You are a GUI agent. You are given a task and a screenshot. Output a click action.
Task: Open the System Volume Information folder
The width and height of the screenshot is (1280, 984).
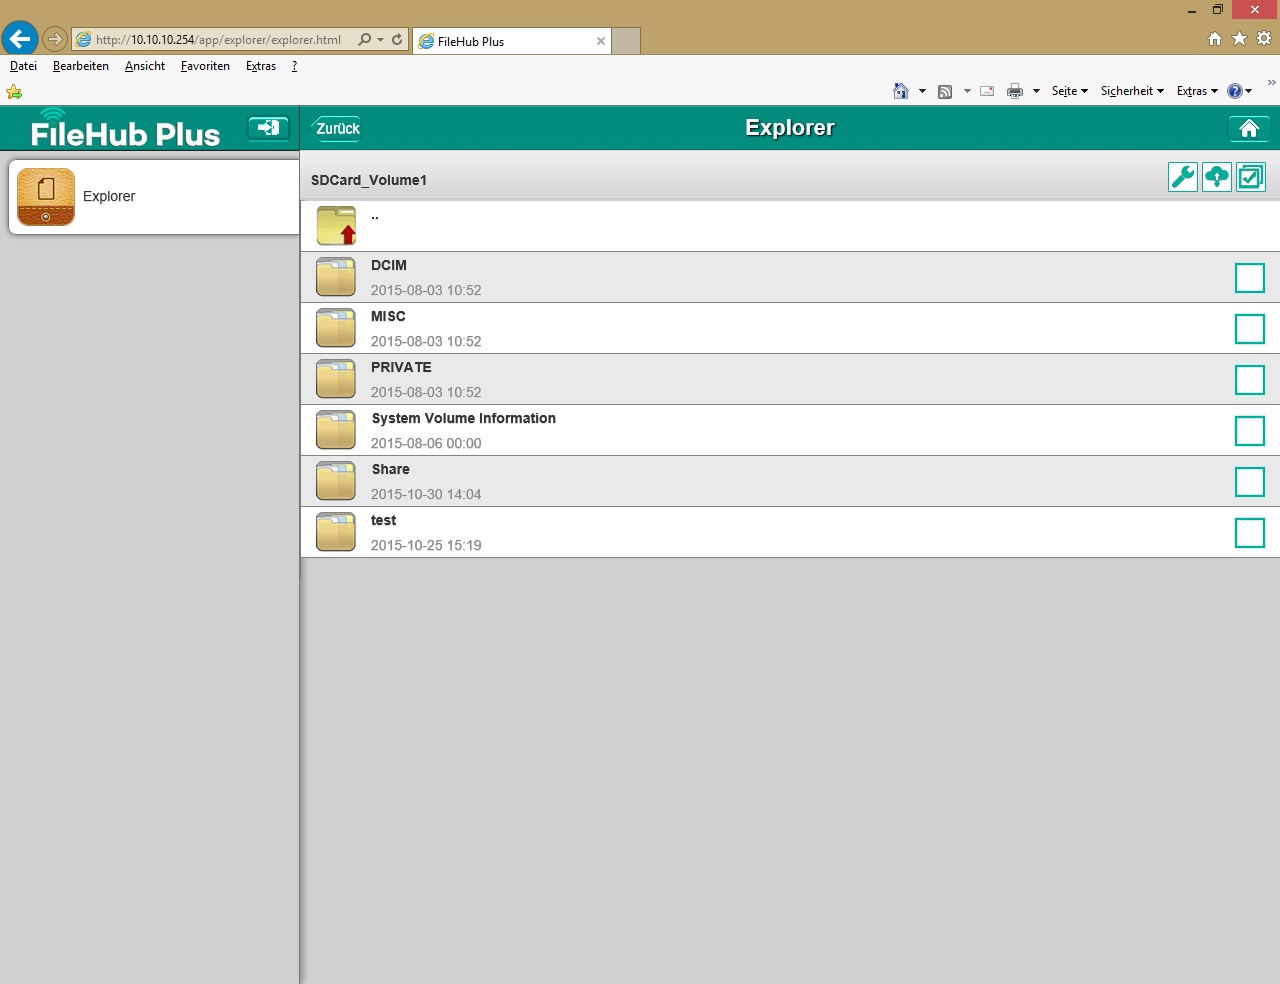pos(463,419)
